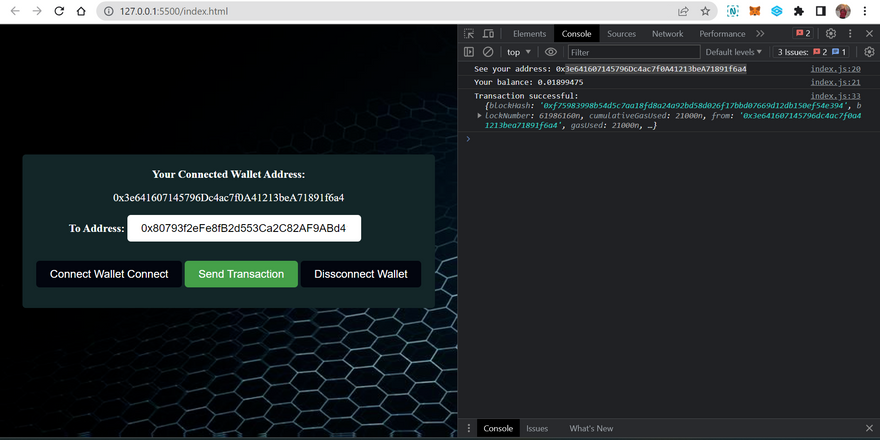880x440 pixels.
Task: Open the Elements tab
Action: (x=529, y=33)
